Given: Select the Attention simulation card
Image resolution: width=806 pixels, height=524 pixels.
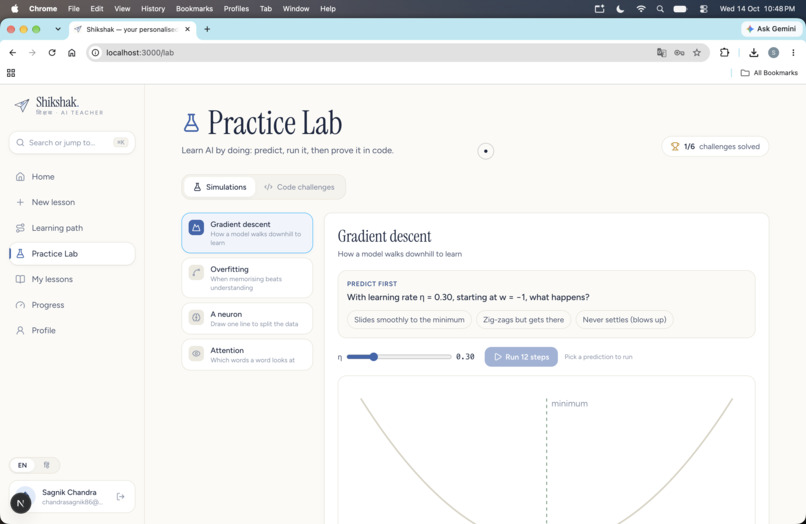Looking at the screenshot, I should click(x=247, y=354).
